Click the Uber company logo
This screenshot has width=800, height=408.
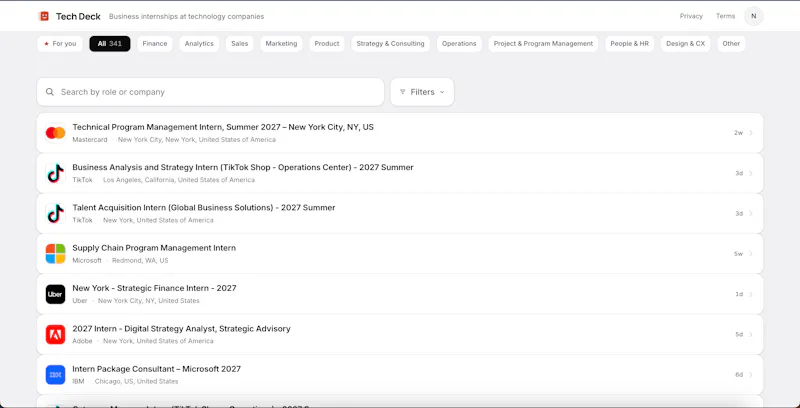pyautogui.click(x=55, y=294)
